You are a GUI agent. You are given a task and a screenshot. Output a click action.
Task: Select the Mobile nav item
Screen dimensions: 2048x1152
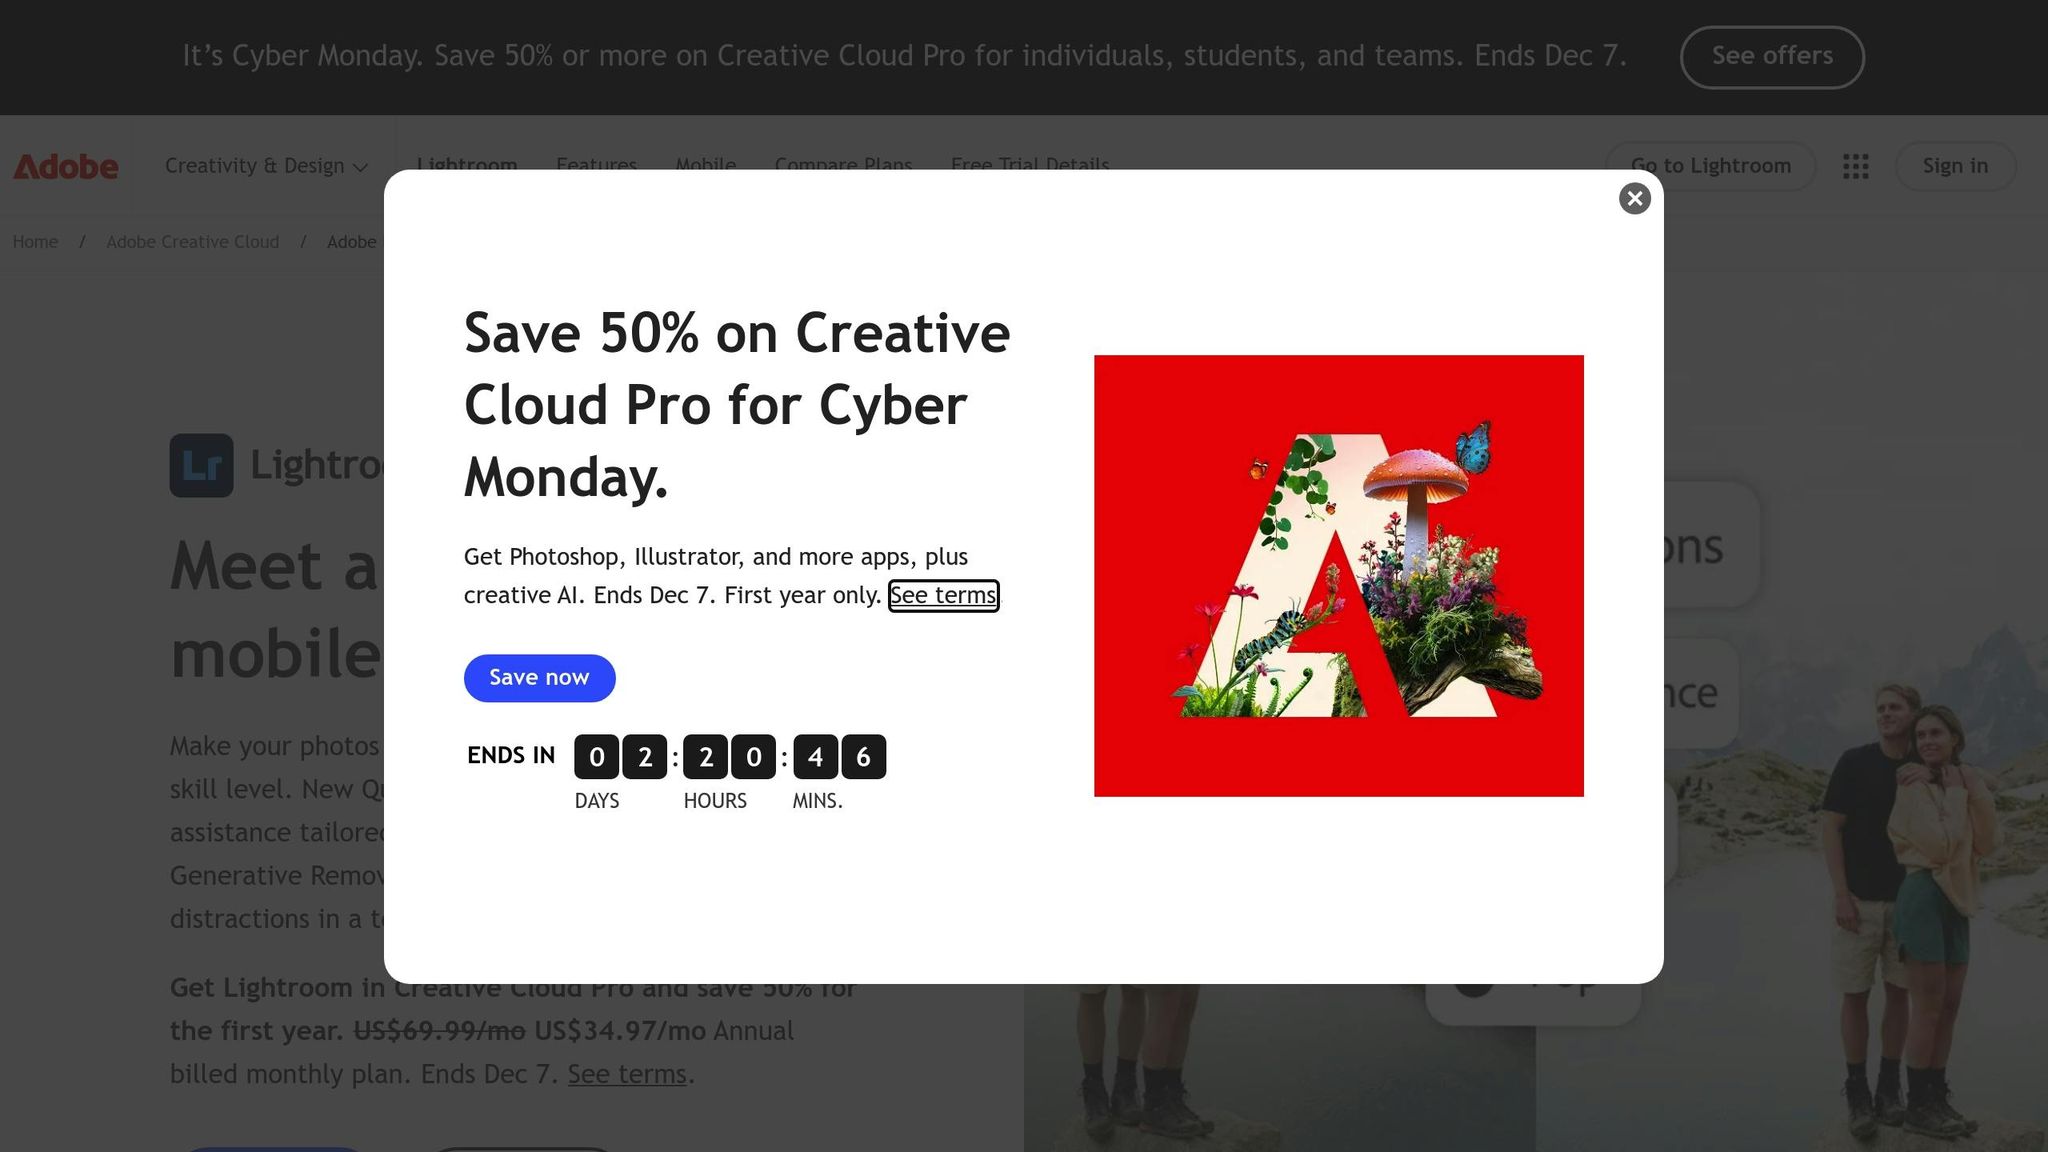pos(706,163)
